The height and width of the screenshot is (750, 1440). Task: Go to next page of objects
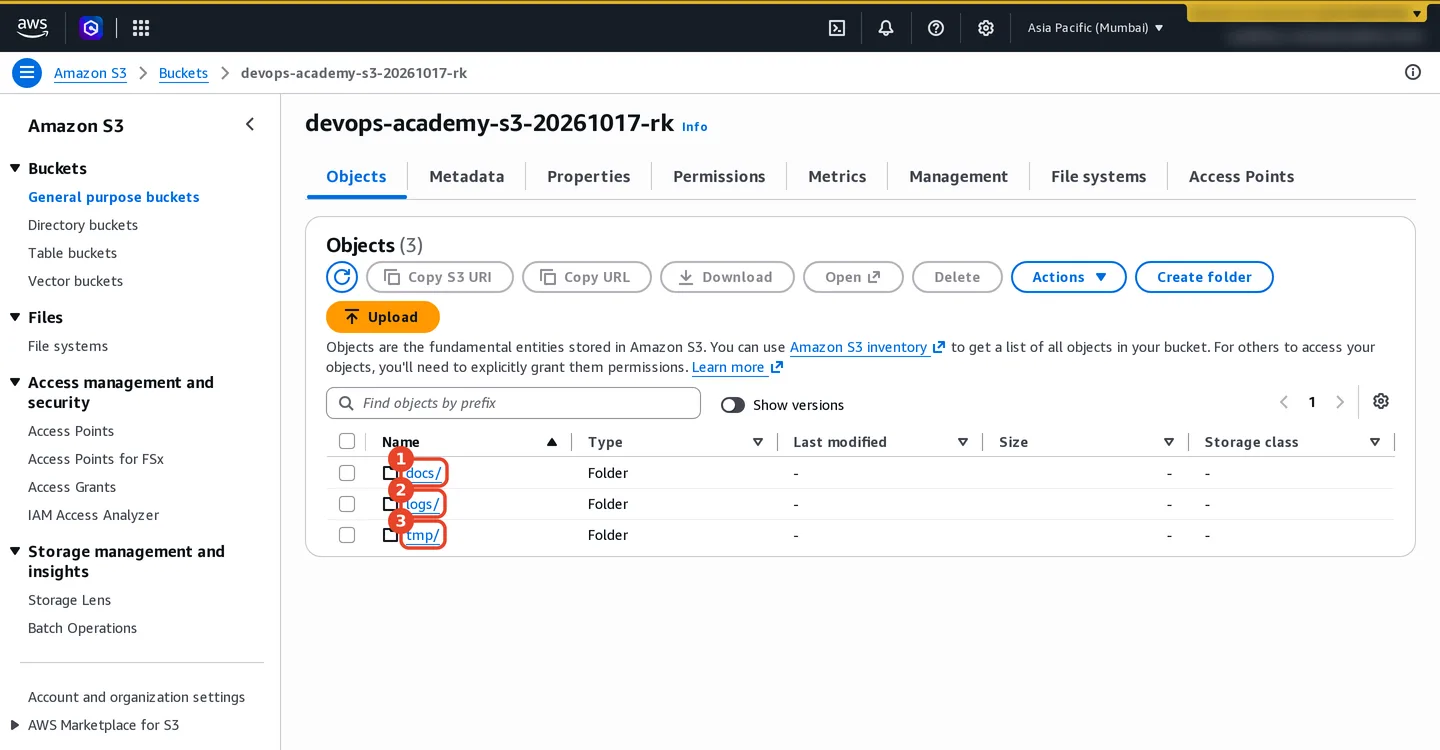point(1340,402)
